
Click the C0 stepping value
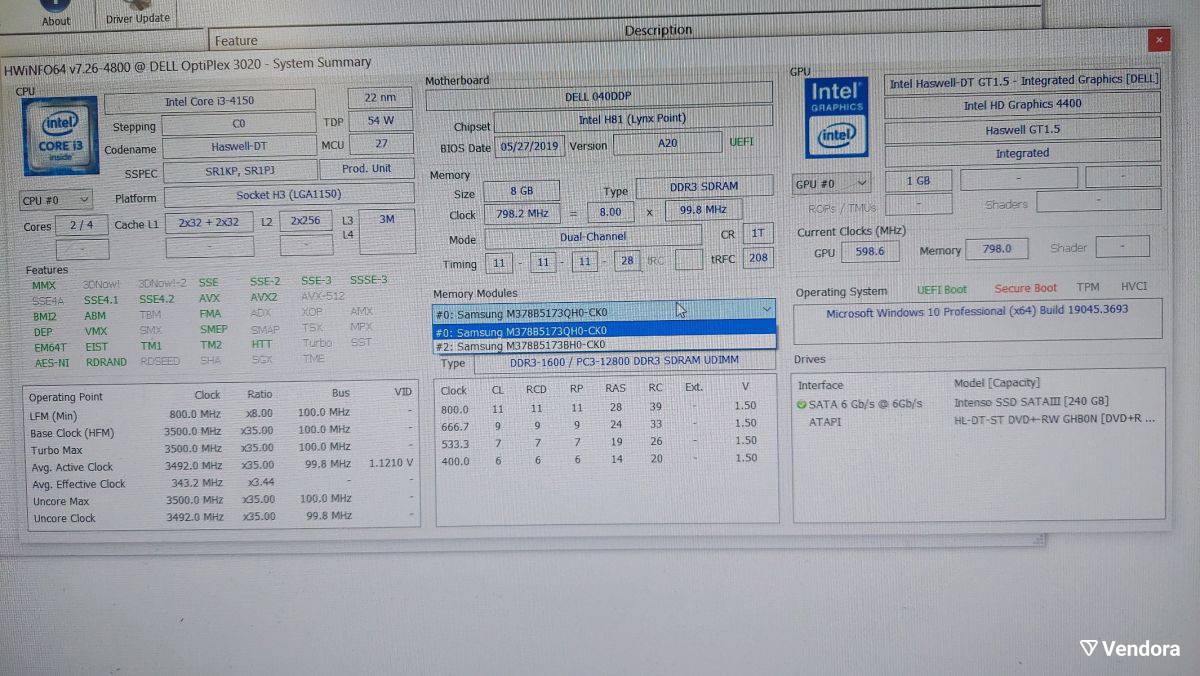[239, 124]
